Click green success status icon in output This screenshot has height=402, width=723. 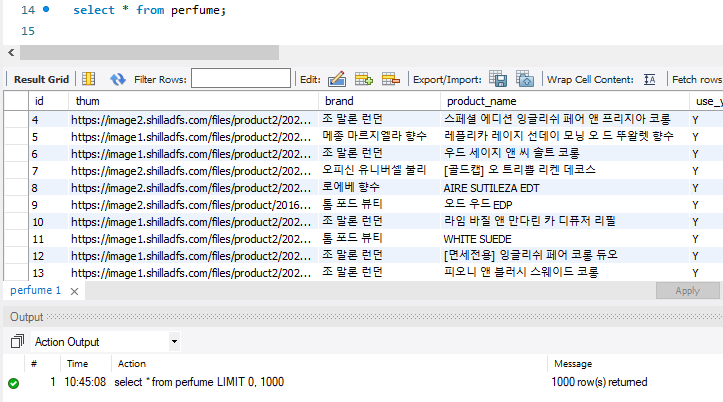pos(14,383)
